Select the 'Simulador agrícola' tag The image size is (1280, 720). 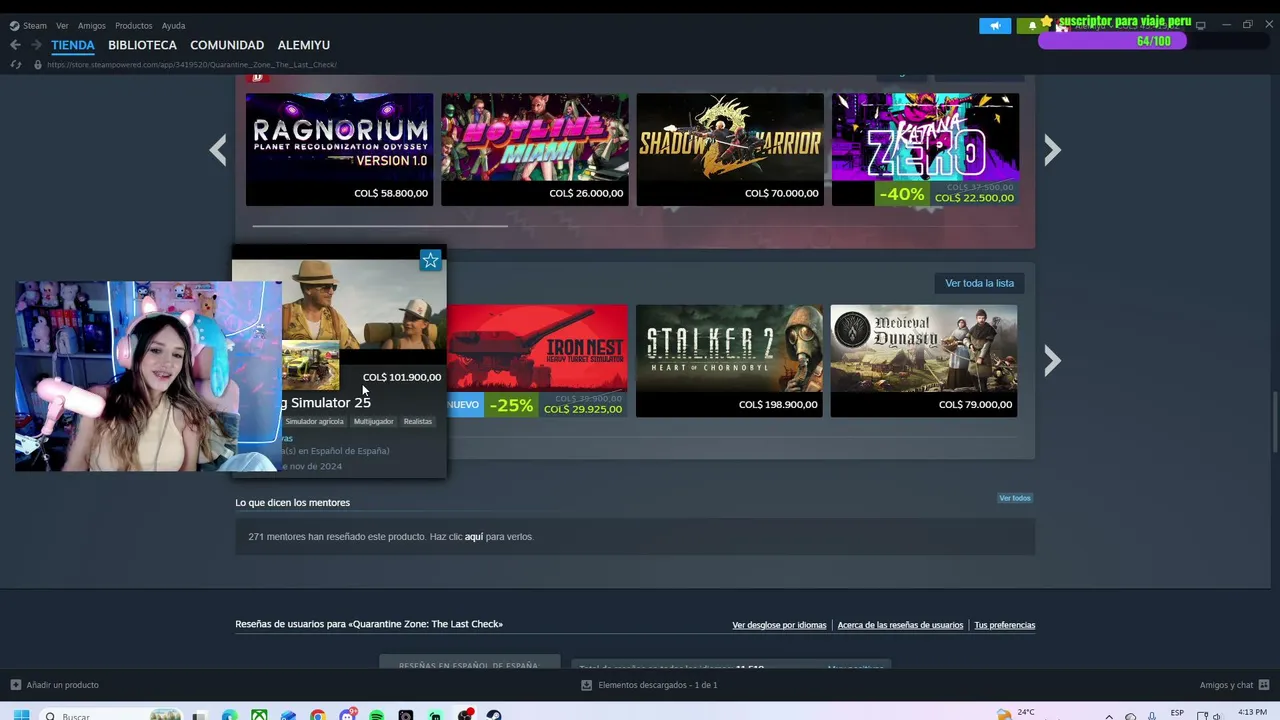point(315,422)
